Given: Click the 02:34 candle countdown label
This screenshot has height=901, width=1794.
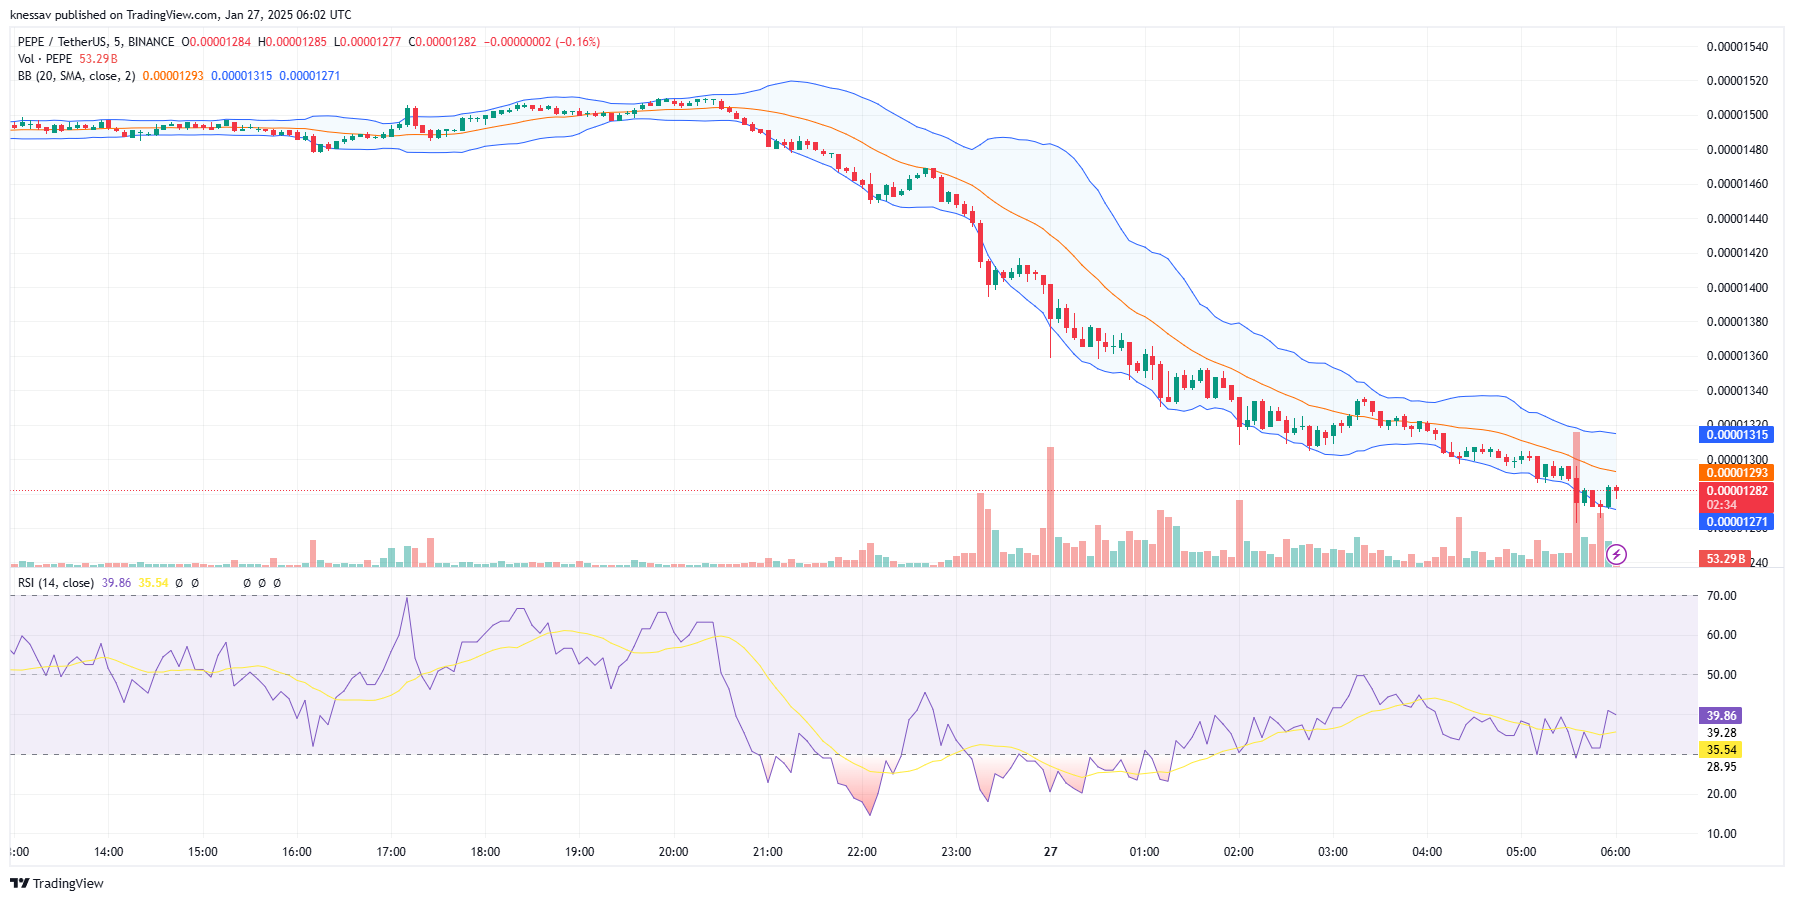Looking at the screenshot, I should coord(1722,505).
